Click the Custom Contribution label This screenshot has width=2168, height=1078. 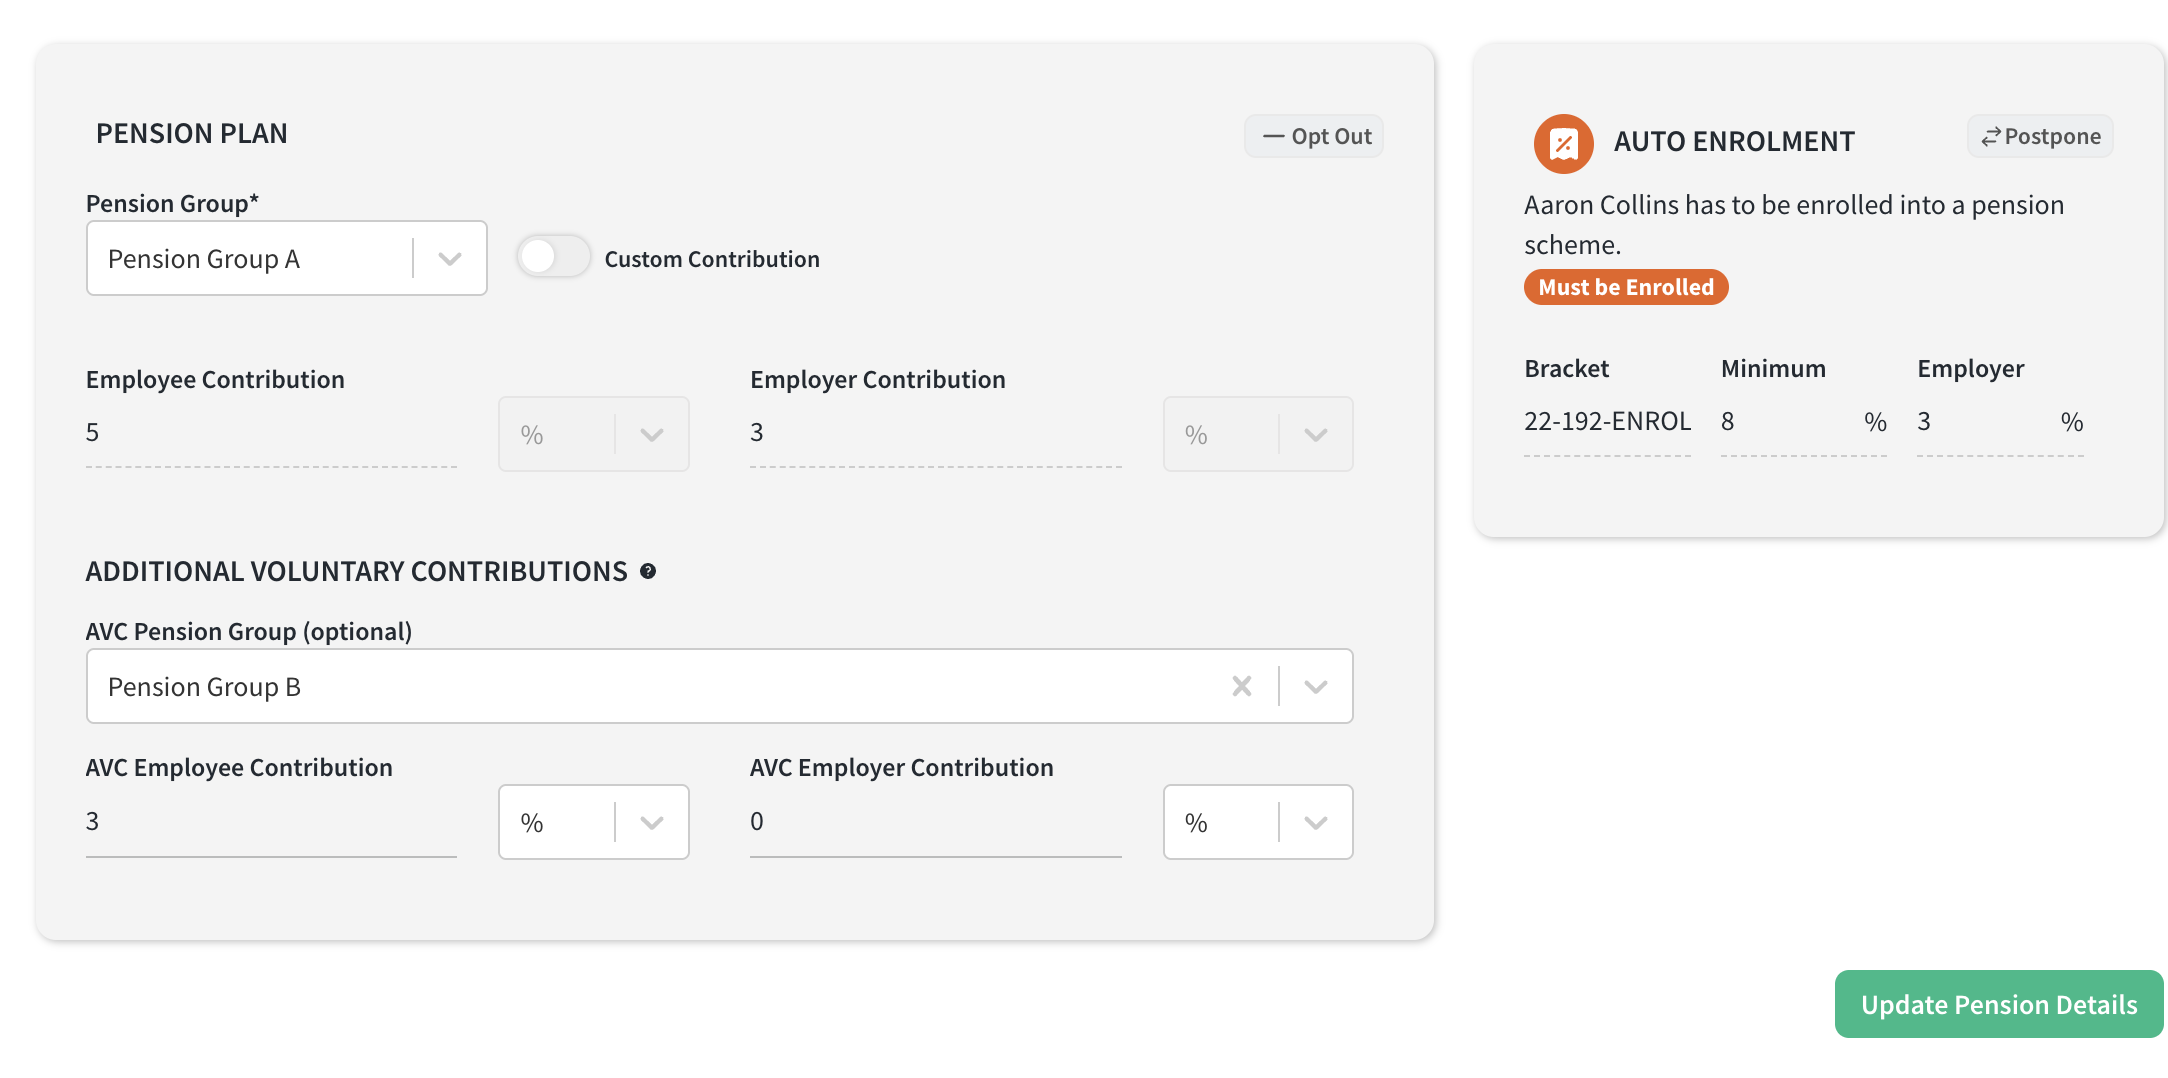712,259
